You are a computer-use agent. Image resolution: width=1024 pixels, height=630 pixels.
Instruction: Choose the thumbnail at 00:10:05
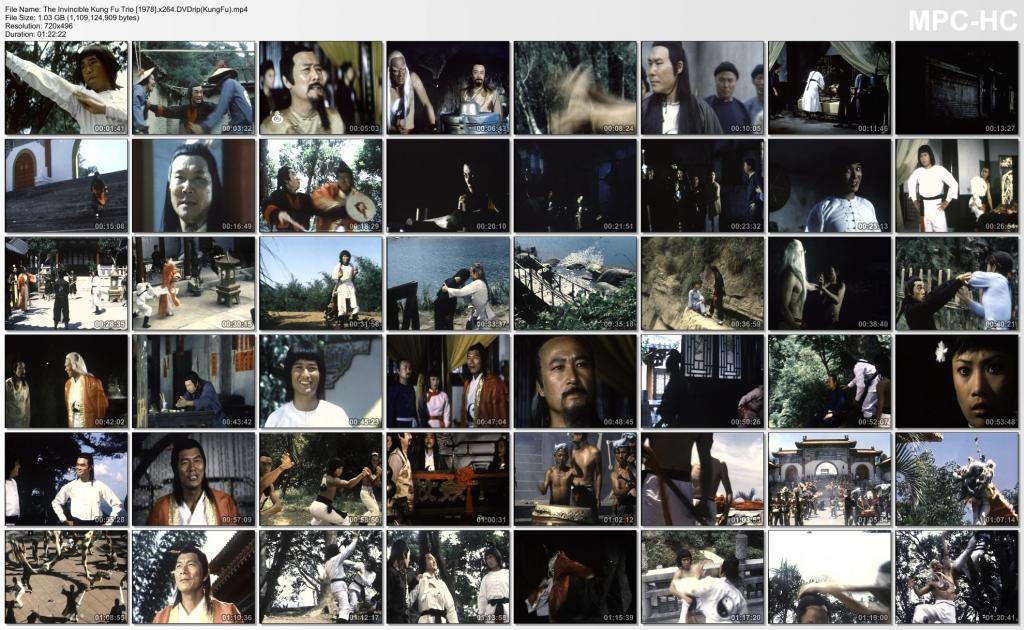(702, 88)
